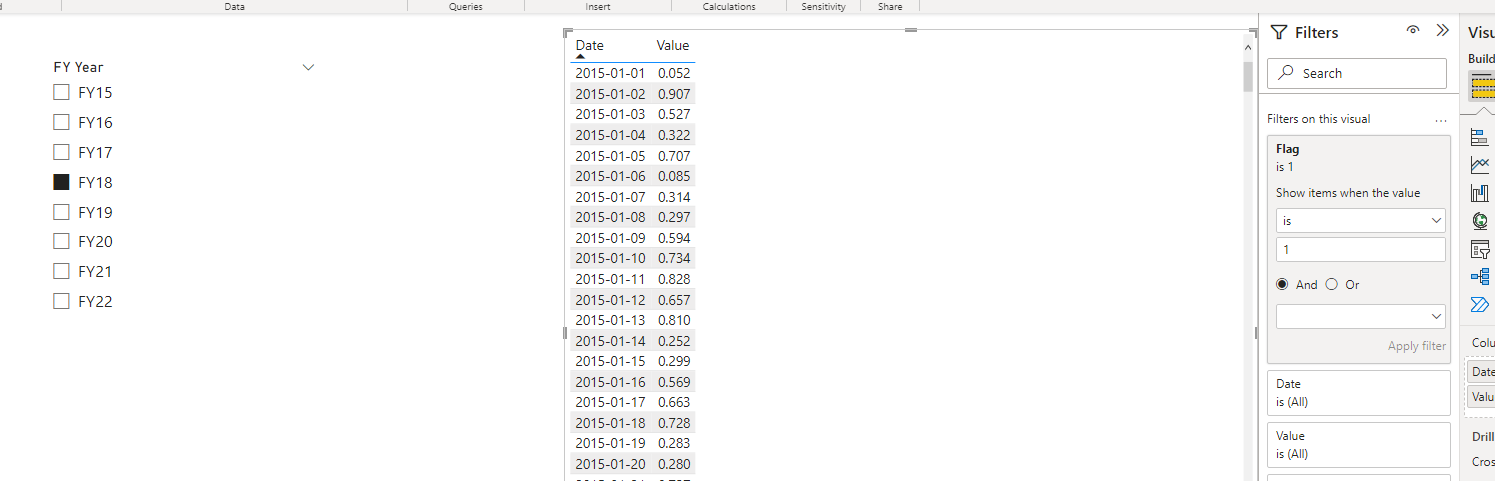Click the top resize handle of table visual
The width and height of the screenshot is (1495, 481).
(910, 31)
